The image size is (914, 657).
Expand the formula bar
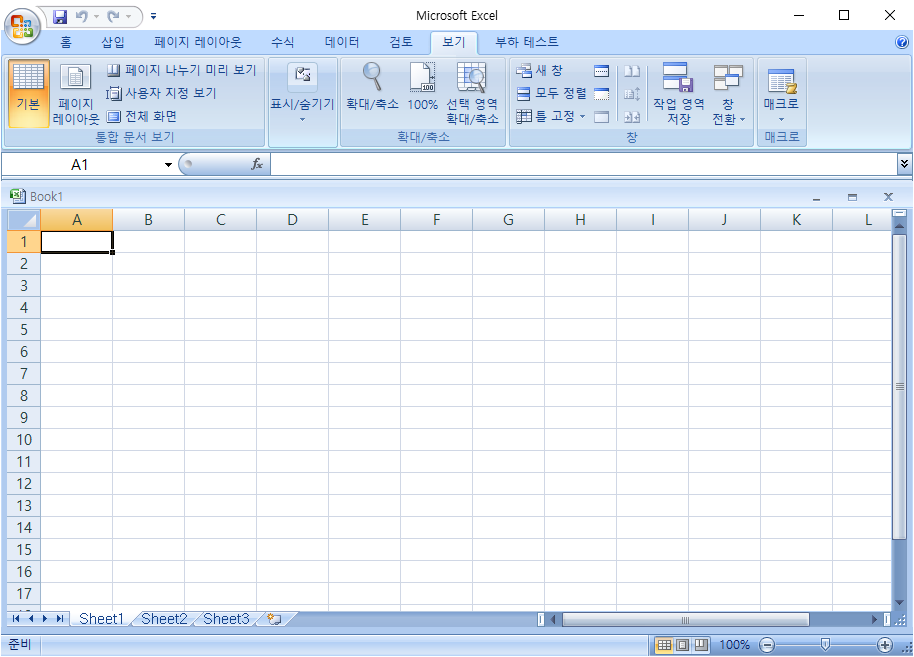[904, 164]
